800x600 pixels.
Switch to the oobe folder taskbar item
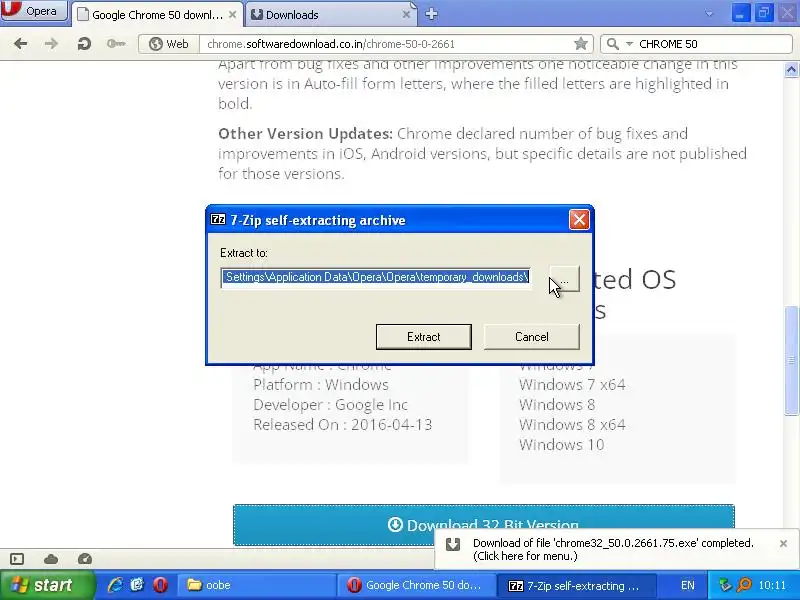[x=257, y=585]
